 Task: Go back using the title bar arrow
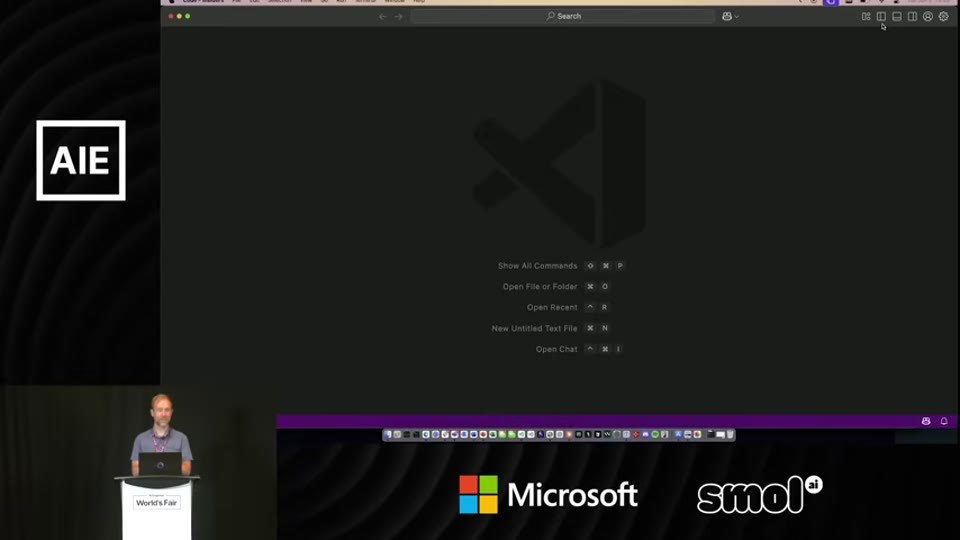point(383,17)
